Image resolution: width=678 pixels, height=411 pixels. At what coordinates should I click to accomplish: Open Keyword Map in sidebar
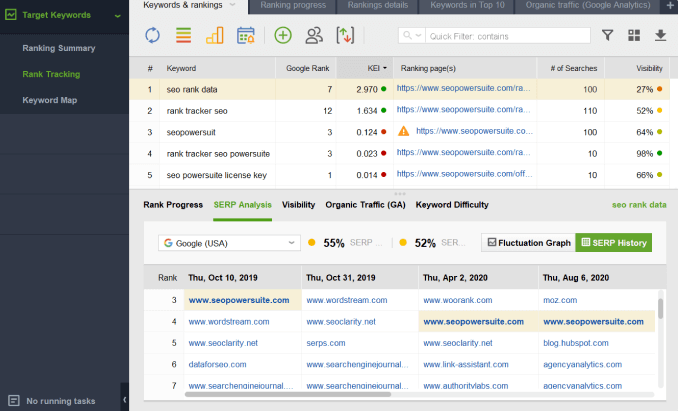point(50,100)
